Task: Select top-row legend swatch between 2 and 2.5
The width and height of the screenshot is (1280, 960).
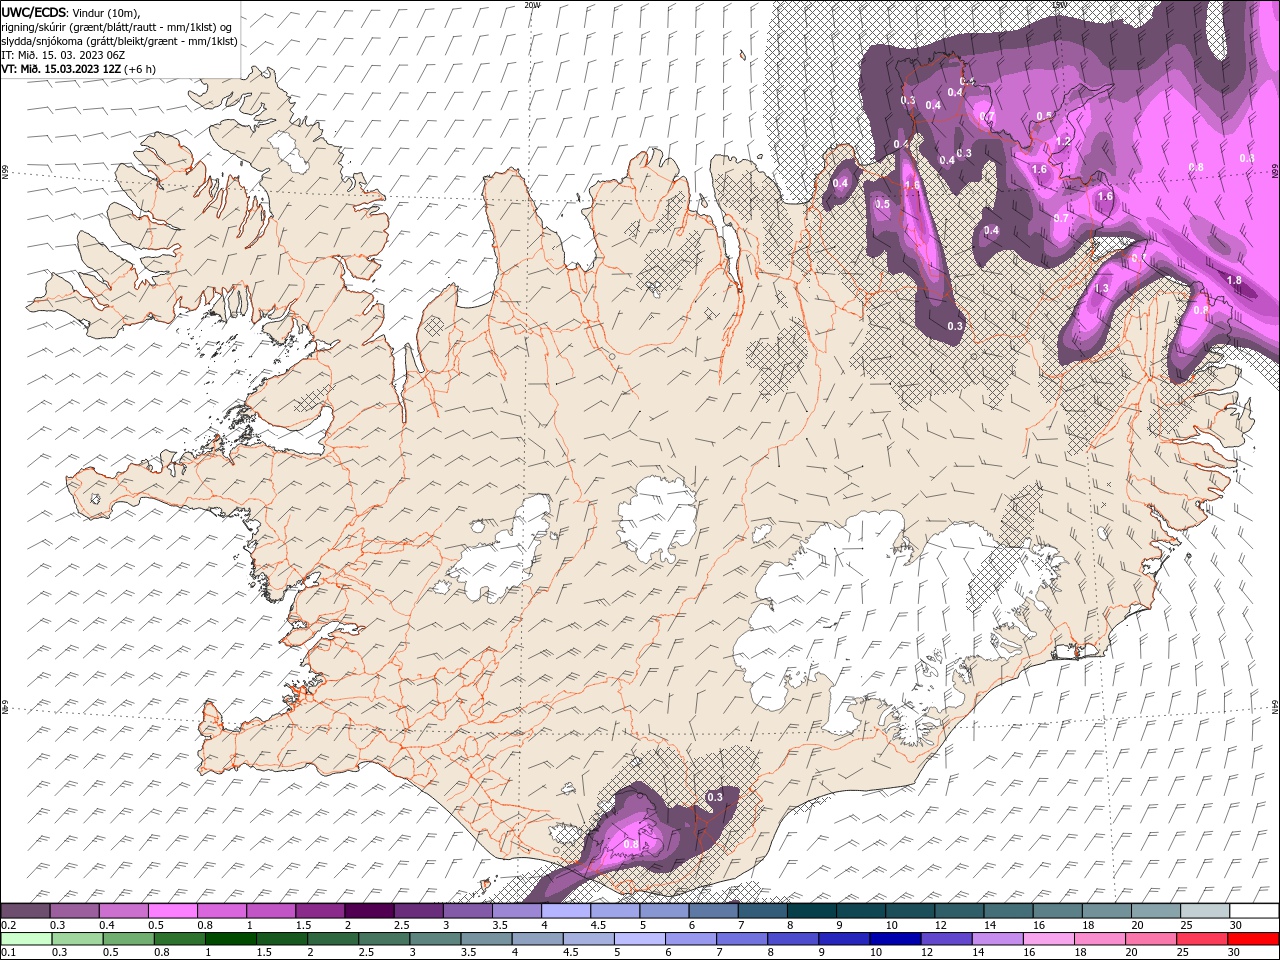Action: click(369, 911)
